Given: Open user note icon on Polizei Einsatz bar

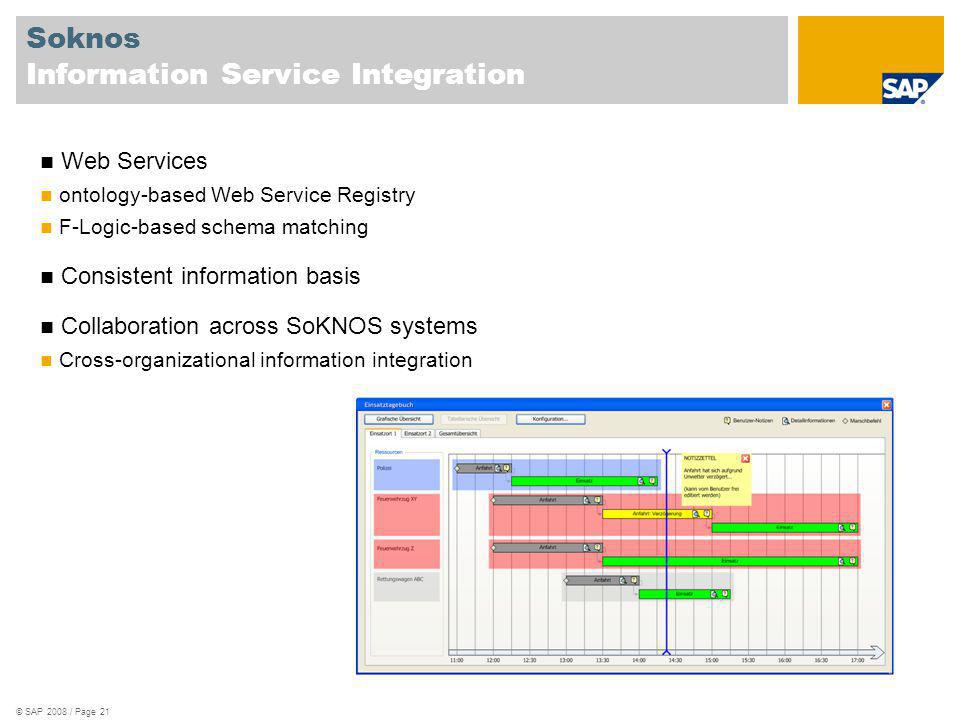Looking at the screenshot, I should coord(652,481).
